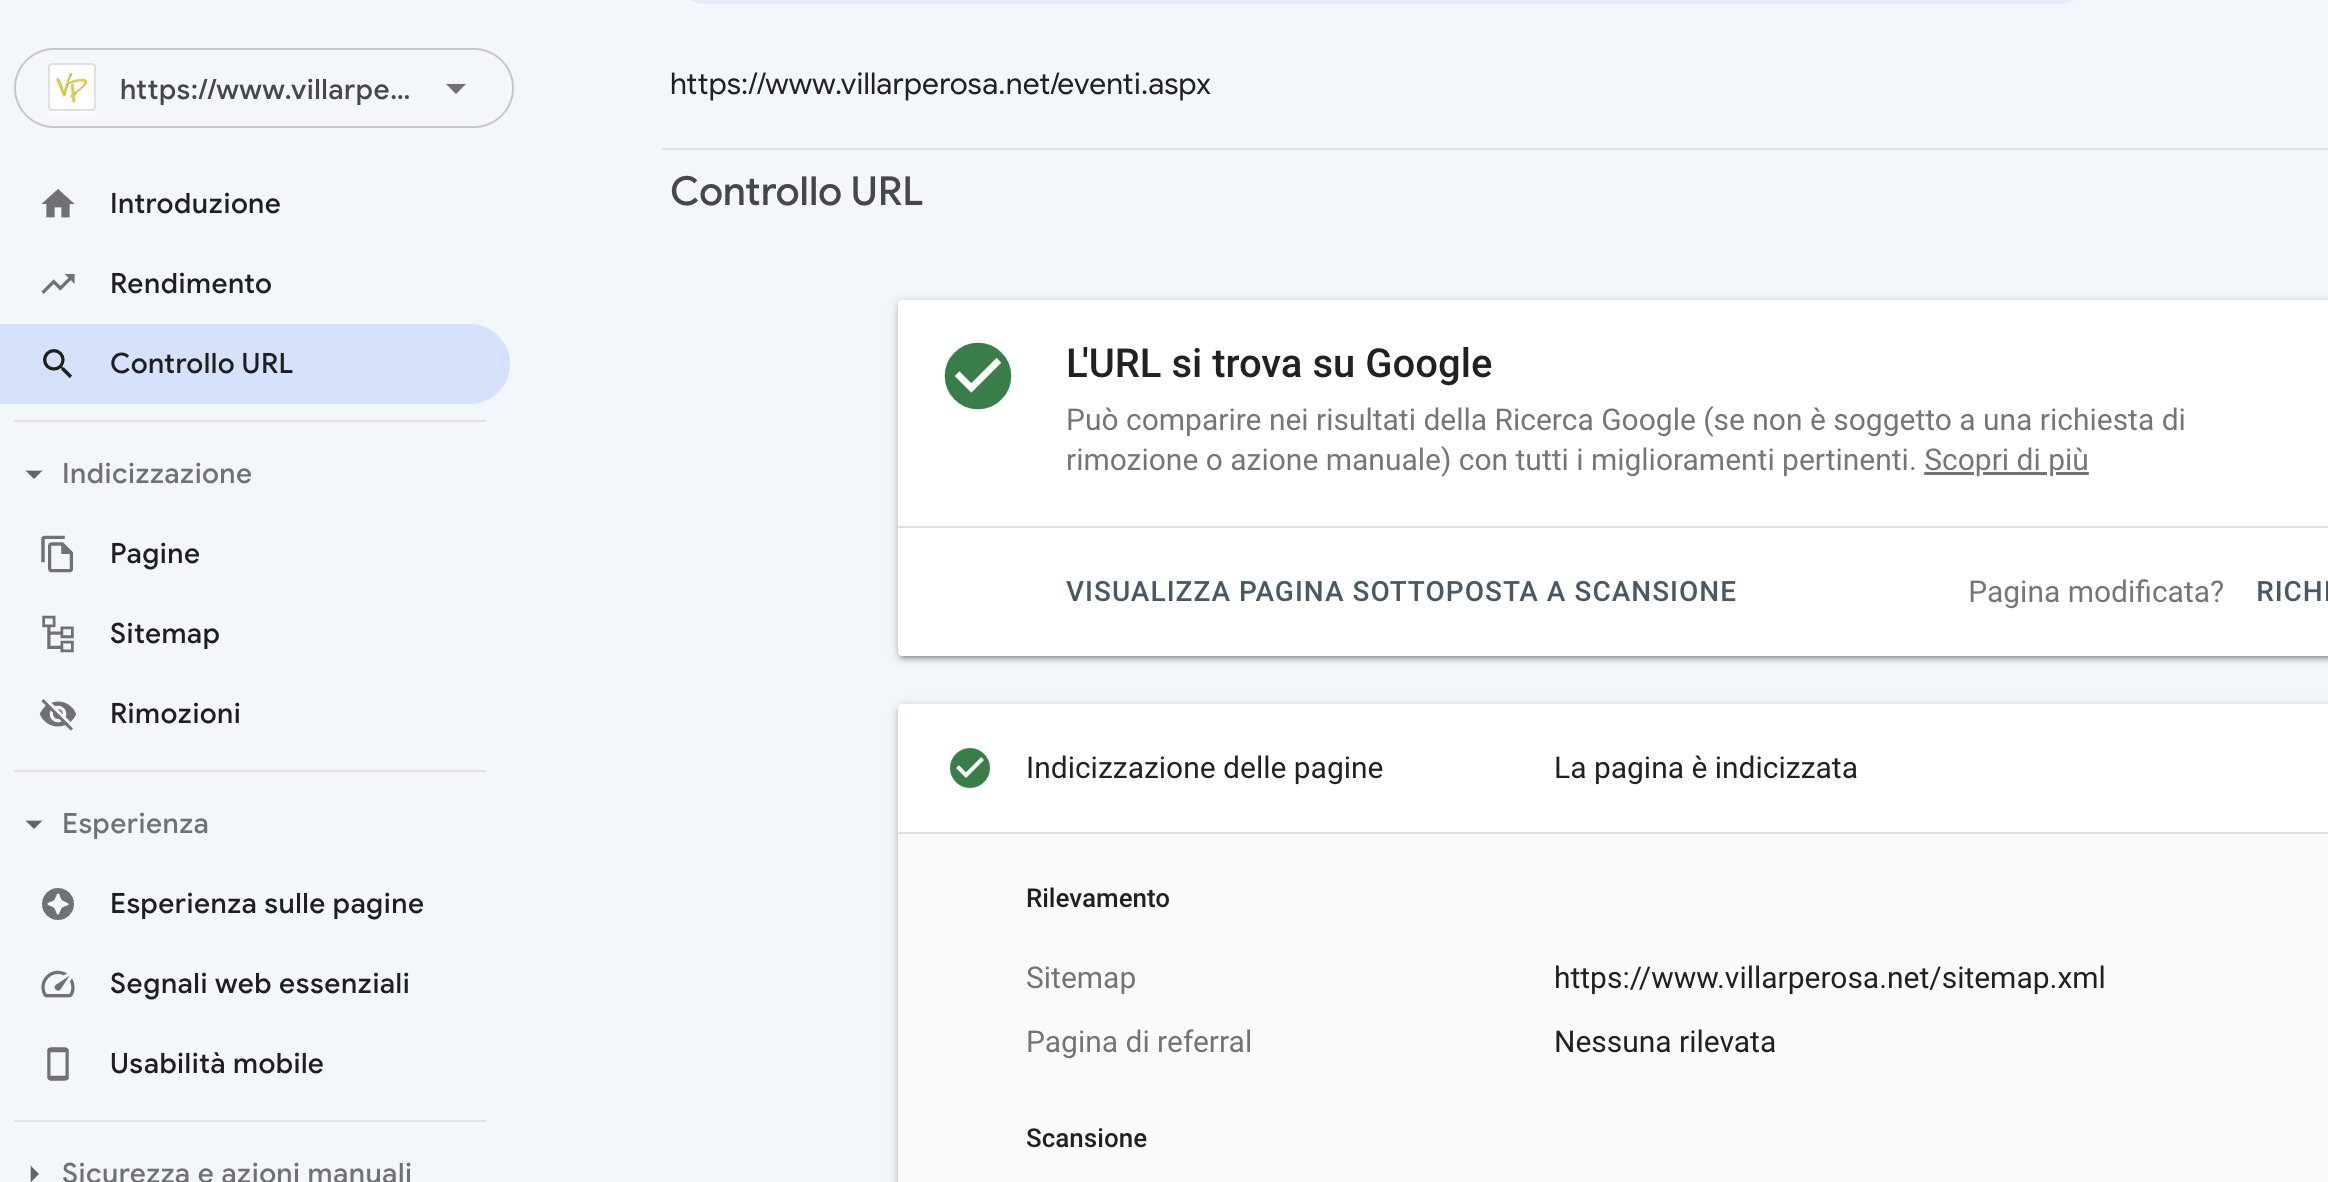Screen dimensions: 2328x1182
Task: Click the Pagina di referral label
Action: pyautogui.click(x=1139, y=1042)
